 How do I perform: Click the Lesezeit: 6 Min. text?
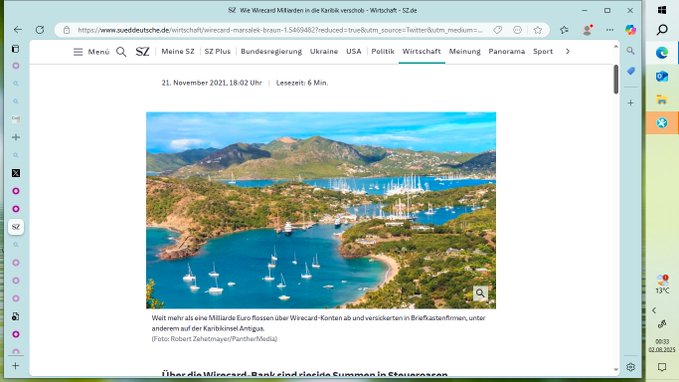point(302,82)
